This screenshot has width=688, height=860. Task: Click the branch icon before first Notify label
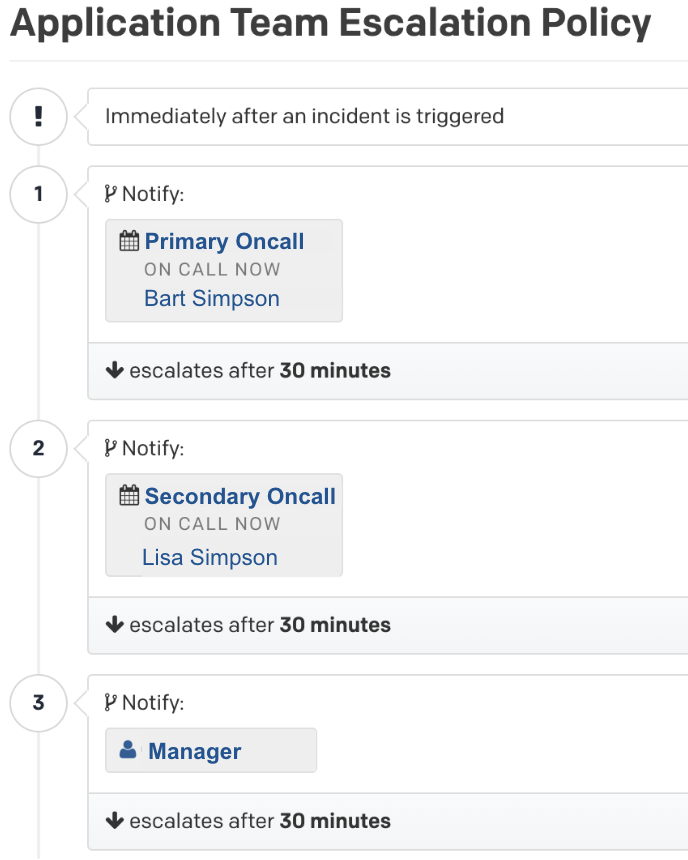(x=110, y=193)
